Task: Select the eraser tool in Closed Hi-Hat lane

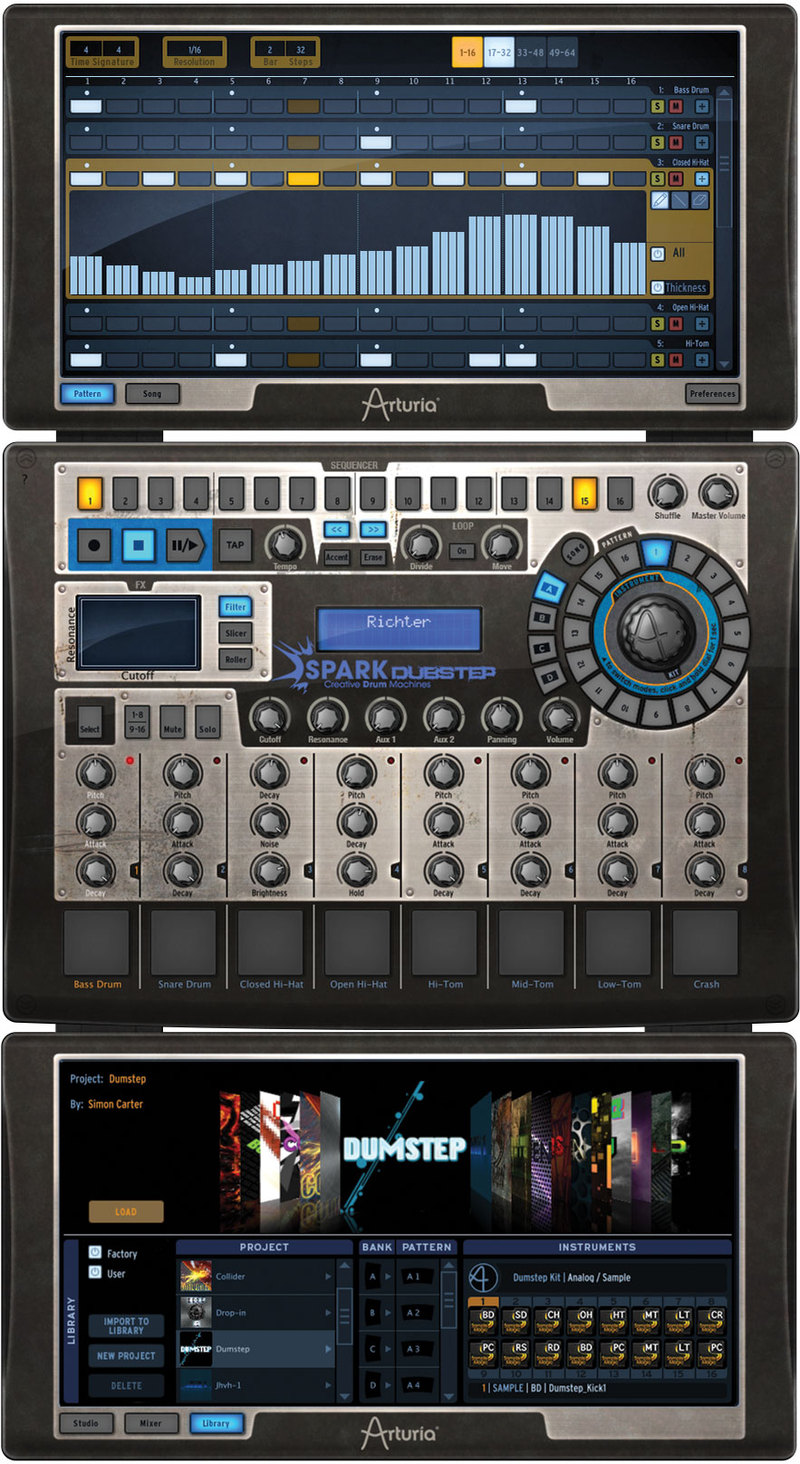Action: [x=701, y=201]
